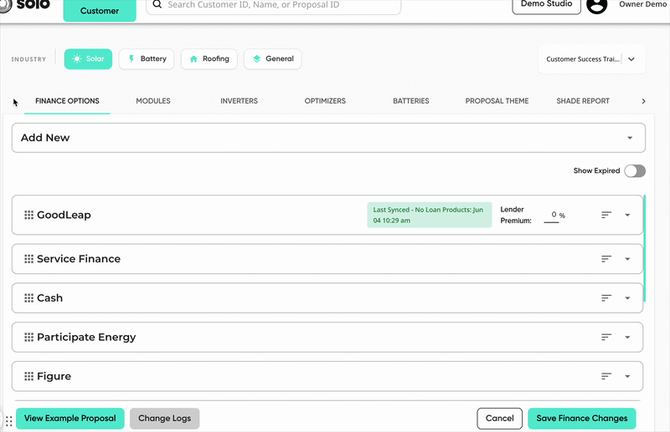Viewport: 670px width, 432px height.
Task: Expand the Figure row arrow
Action: point(627,376)
